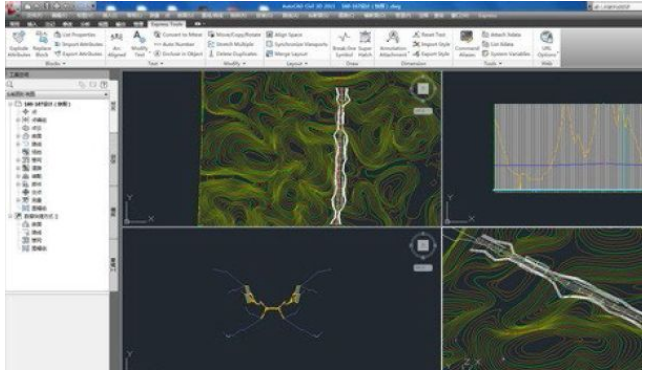Open the URL Options tool
Image resolution: width=649 pixels, height=374 pixels.
tap(547, 44)
